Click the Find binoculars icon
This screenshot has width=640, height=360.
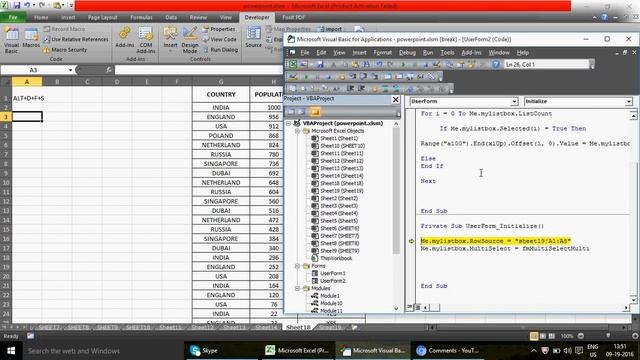(367, 64)
